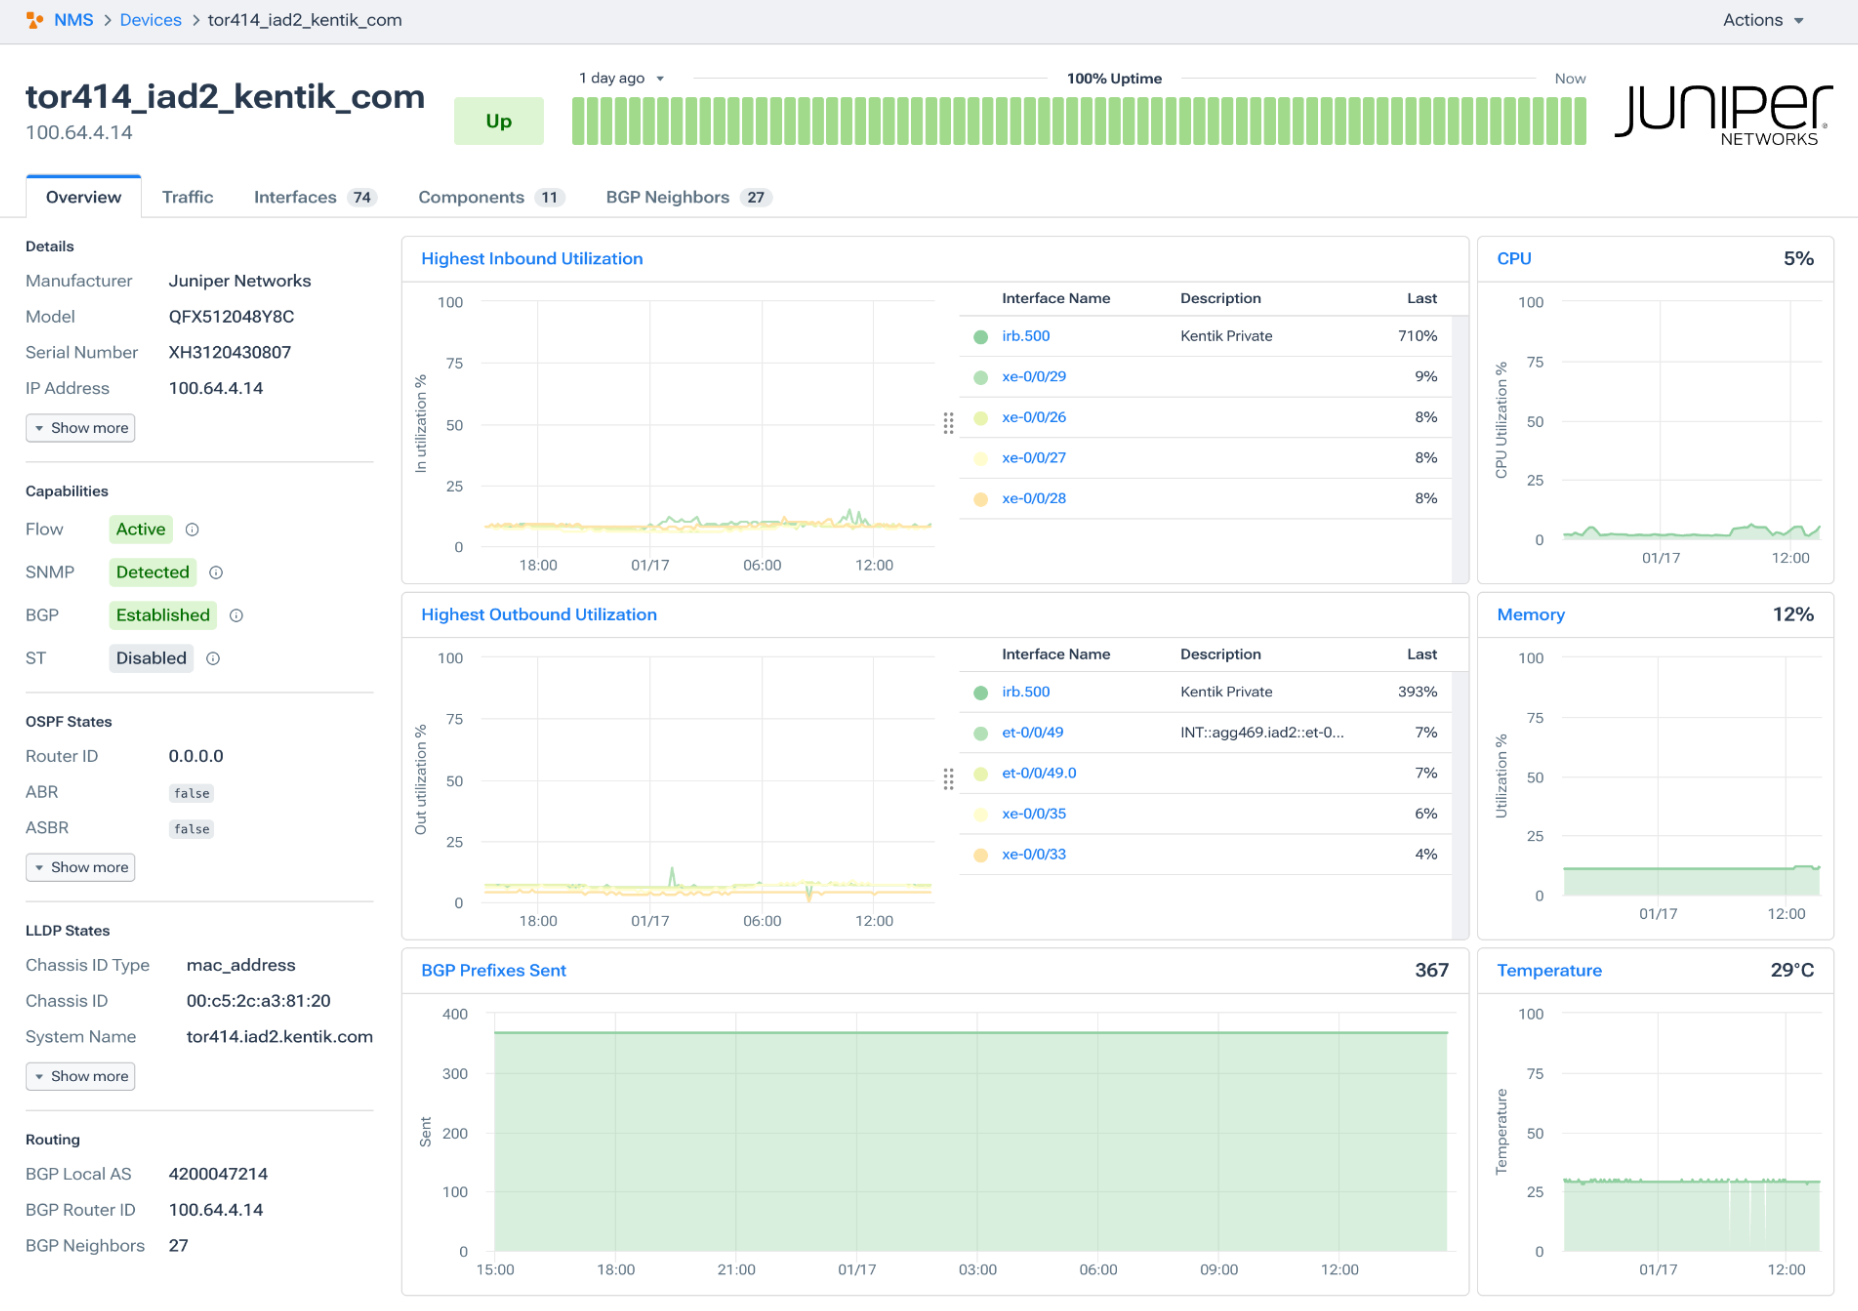This screenshot has height=1311, width=1858.
Task: Toggle xe-0/0/28 orange series dot
Action: pyautogui.click(x=981, y=500)
